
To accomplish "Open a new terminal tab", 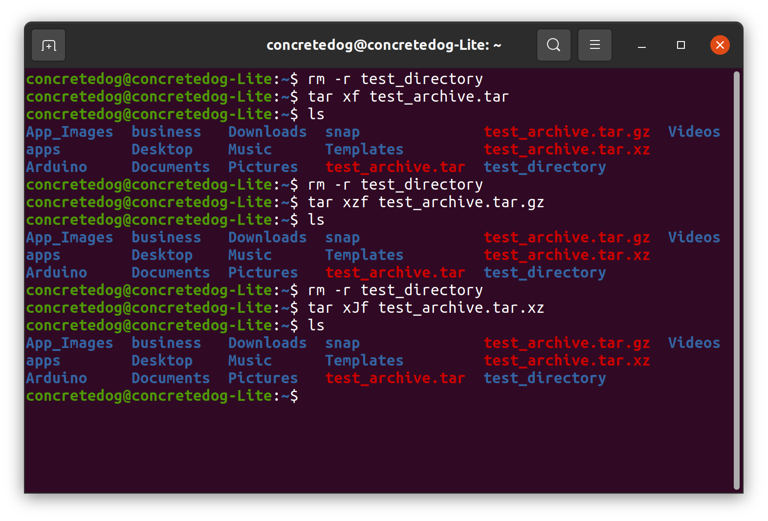I will 48,45.
